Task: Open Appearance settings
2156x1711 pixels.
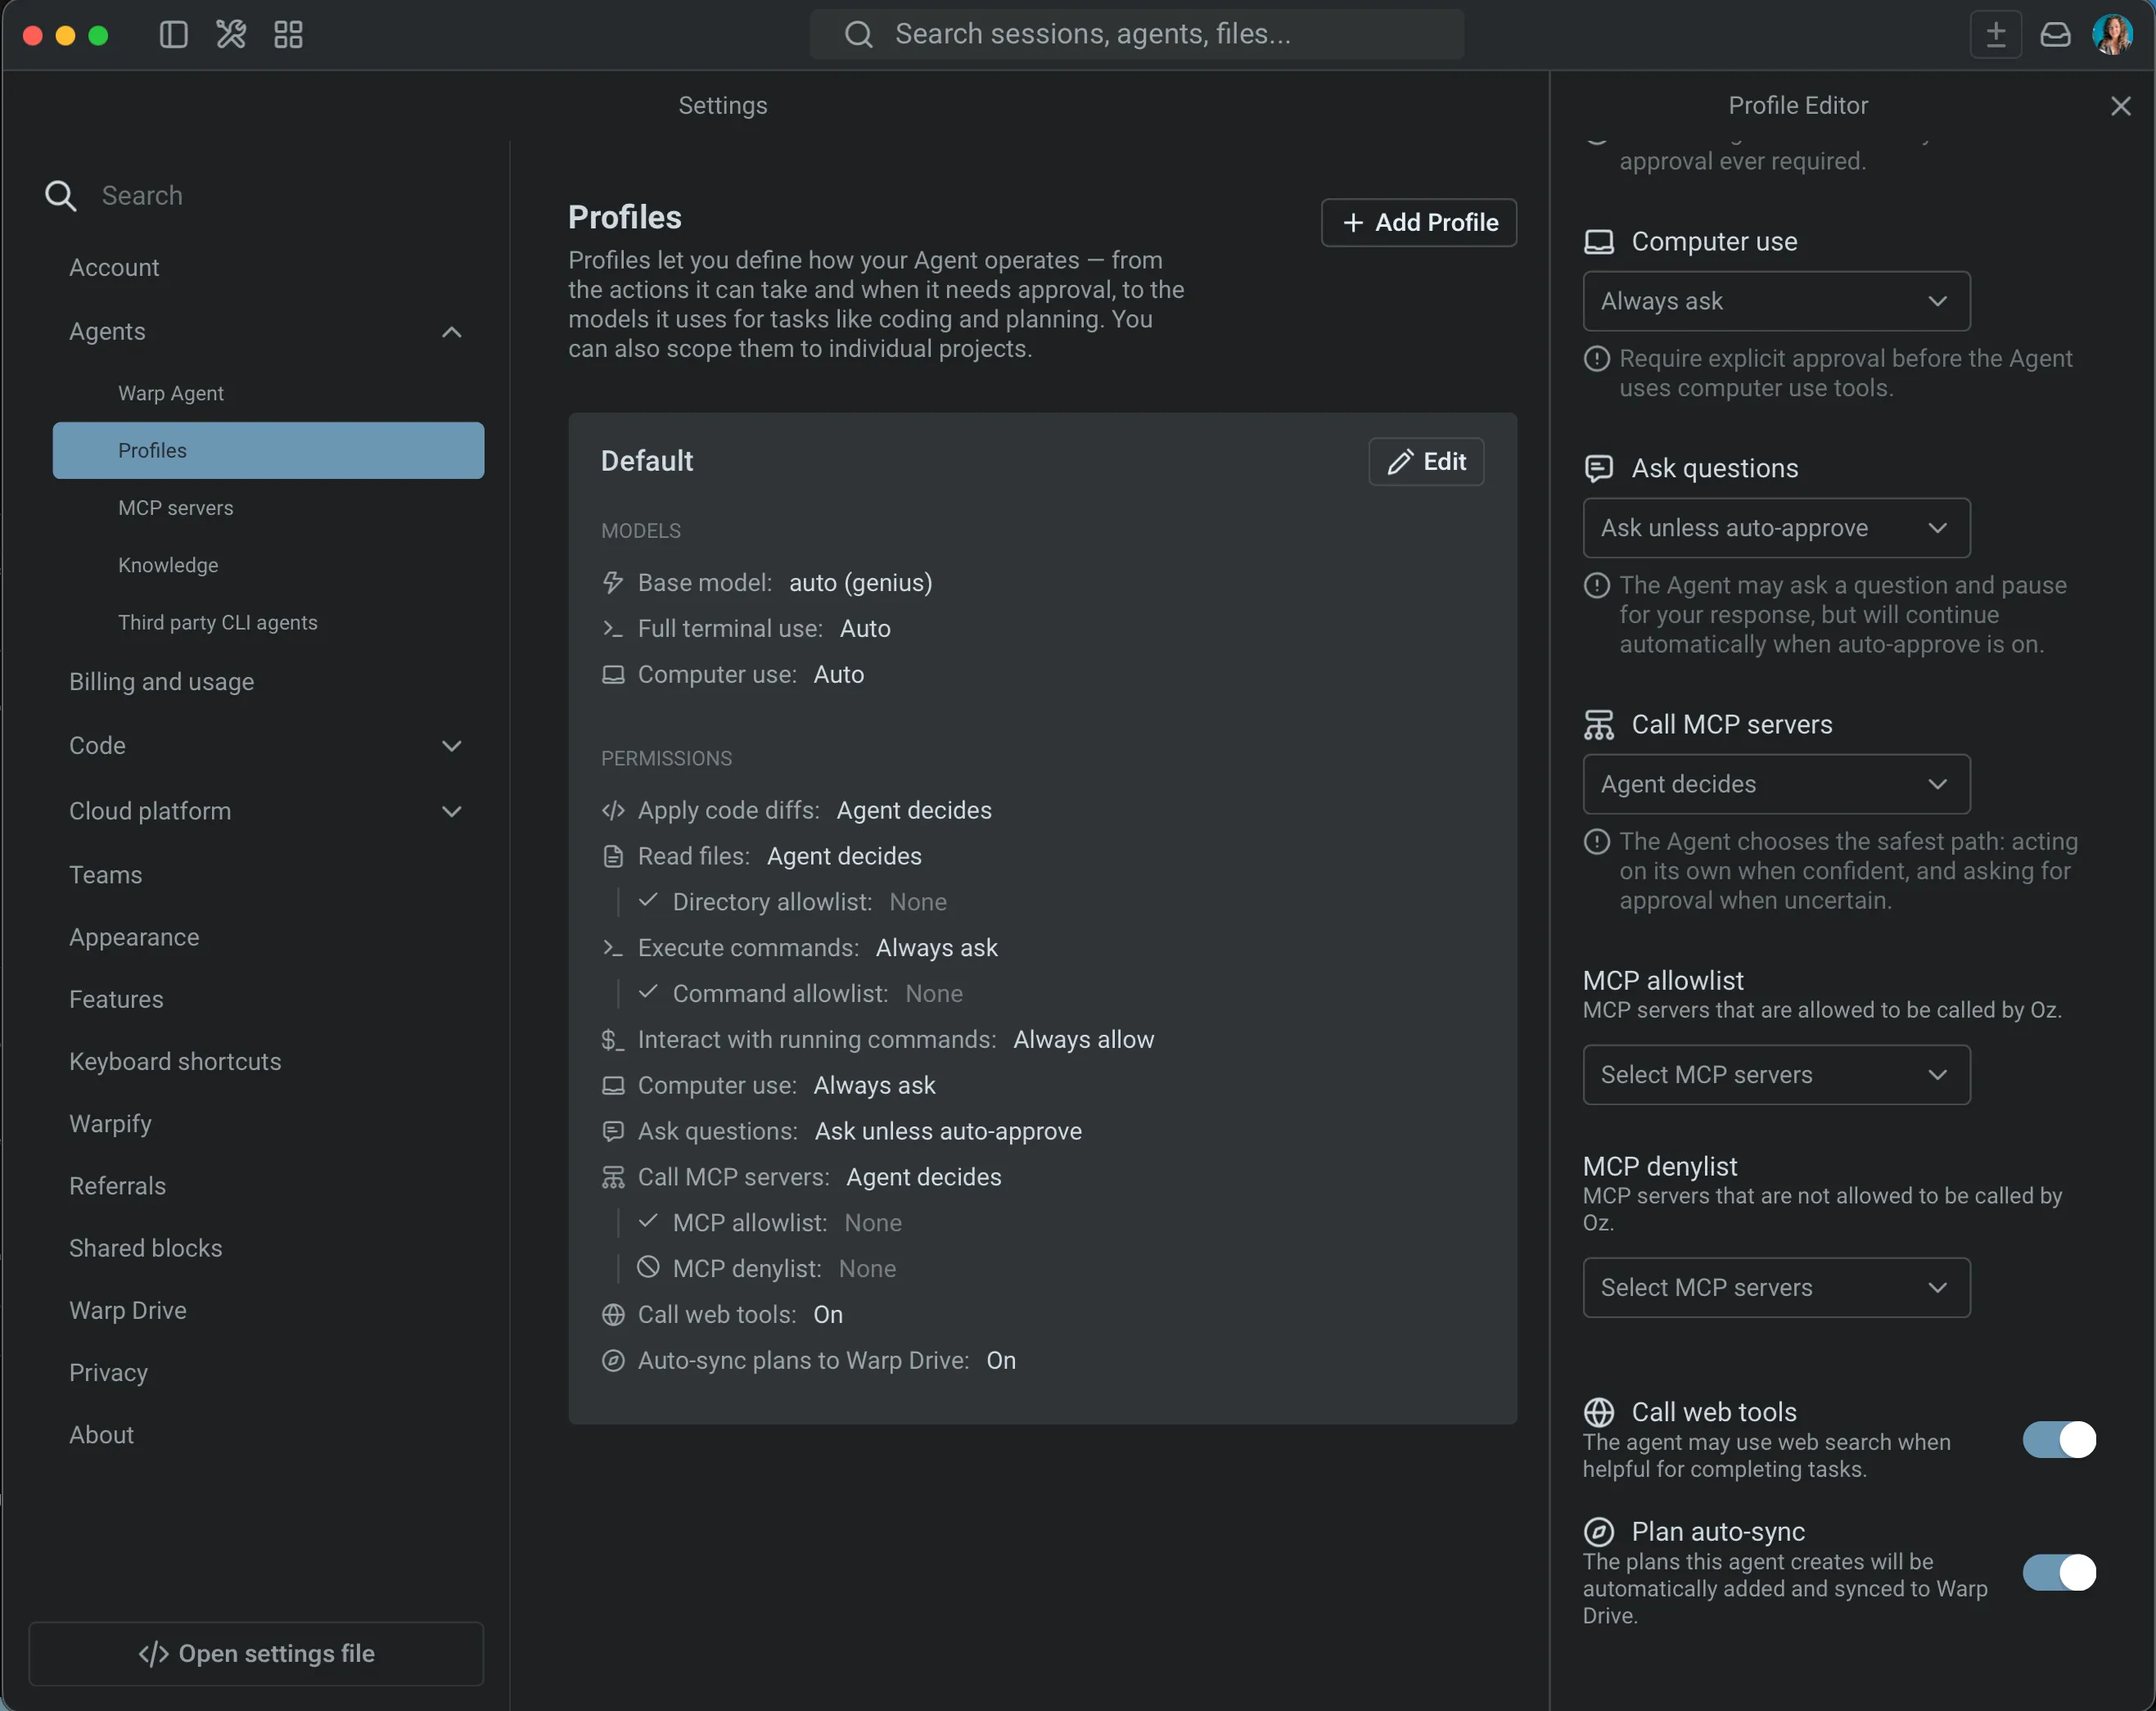Action: click(134, 937)
